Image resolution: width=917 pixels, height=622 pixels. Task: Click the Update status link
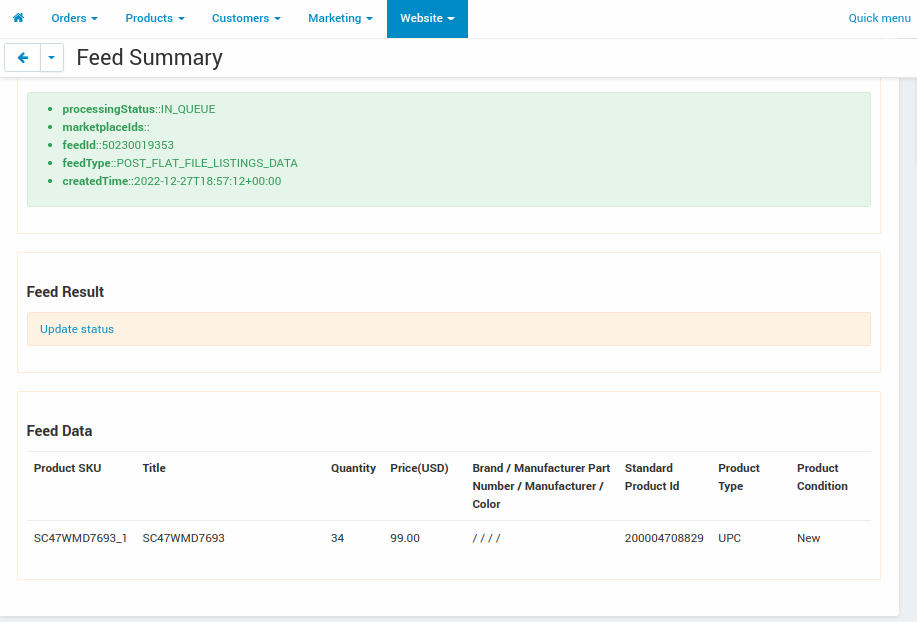(77, 329)
